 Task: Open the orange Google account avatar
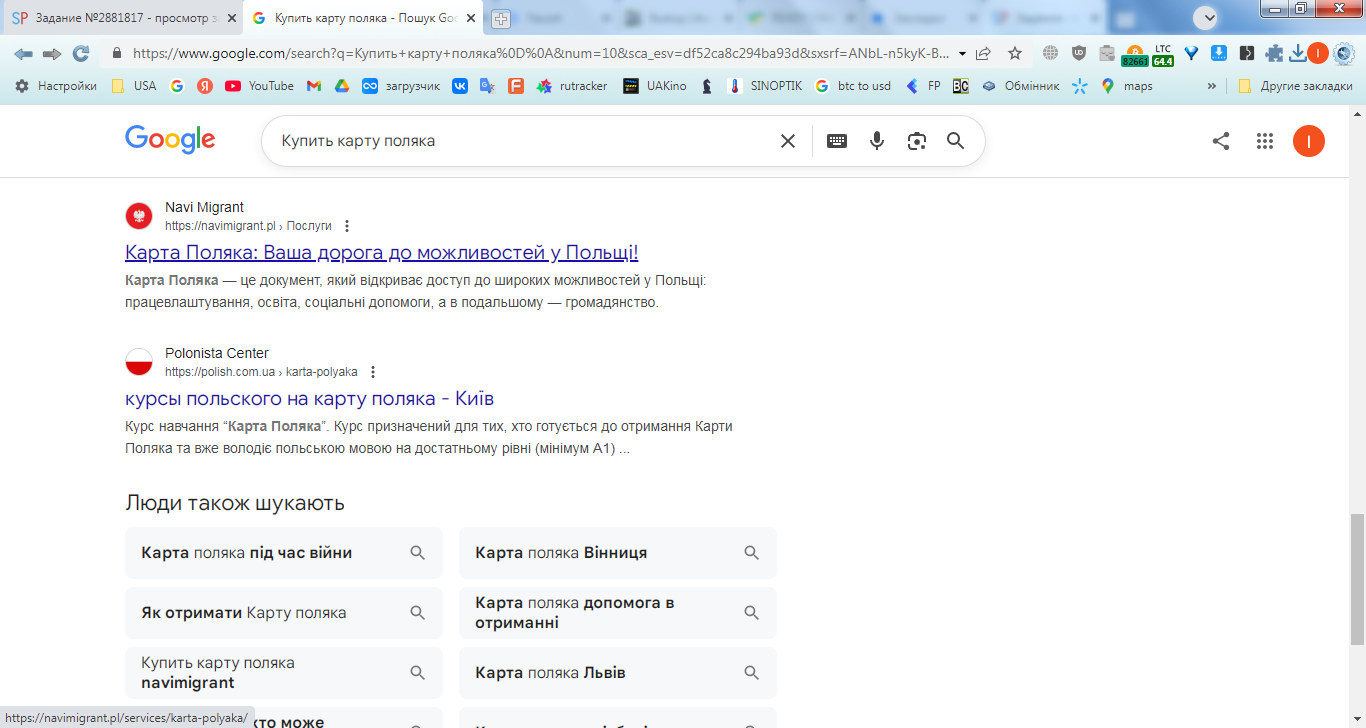tap(1309, 141)
